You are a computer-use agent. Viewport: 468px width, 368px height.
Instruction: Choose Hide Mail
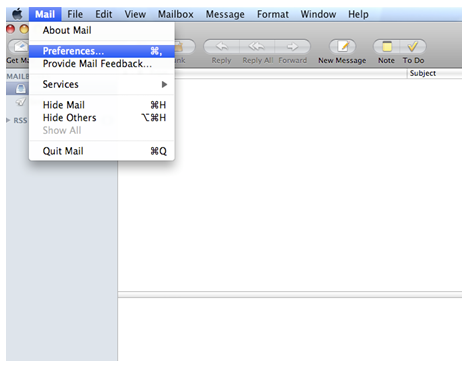click(102, 105)
